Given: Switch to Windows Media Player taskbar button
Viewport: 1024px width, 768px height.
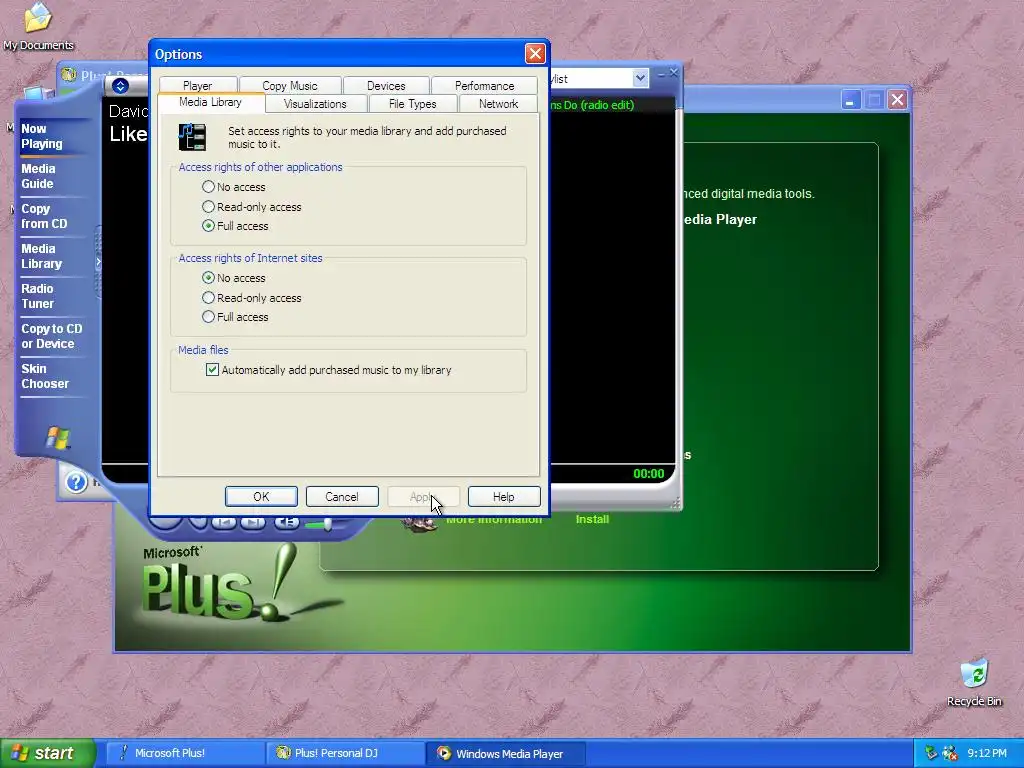Looking at the screenshot, I should (505, 753).
